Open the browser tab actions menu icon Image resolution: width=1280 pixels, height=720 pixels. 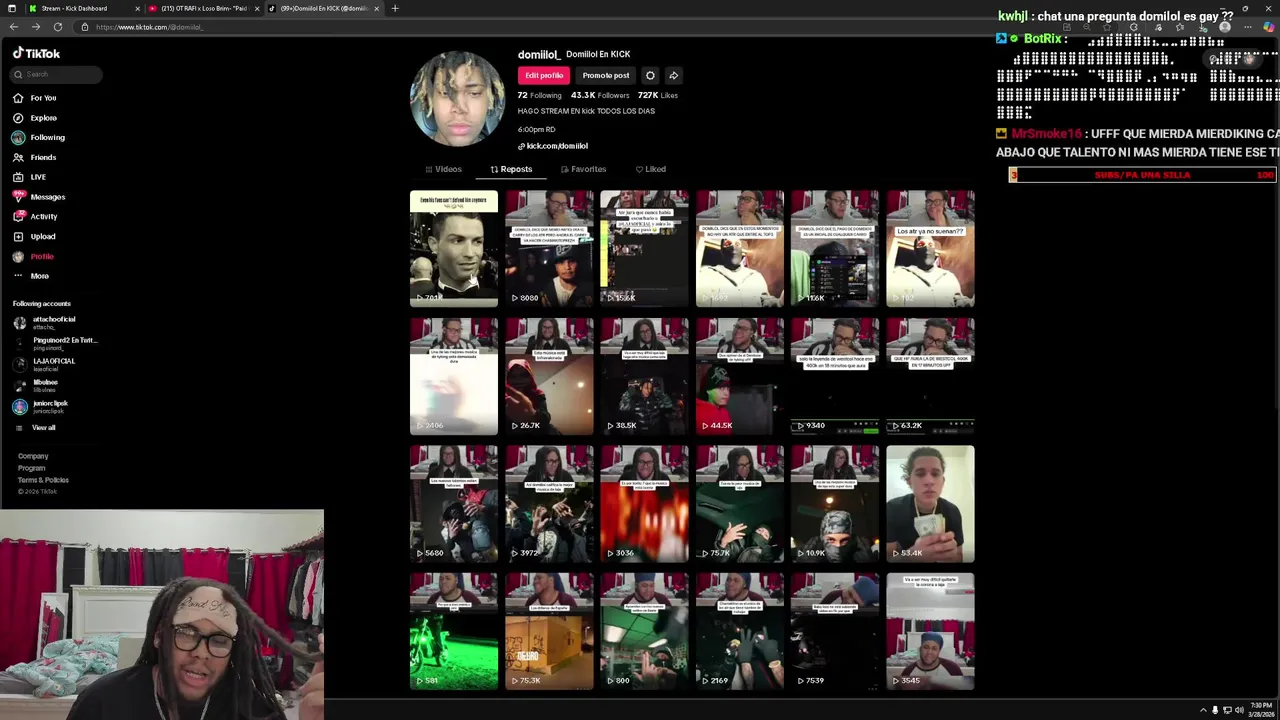click(x=11, y=8)
